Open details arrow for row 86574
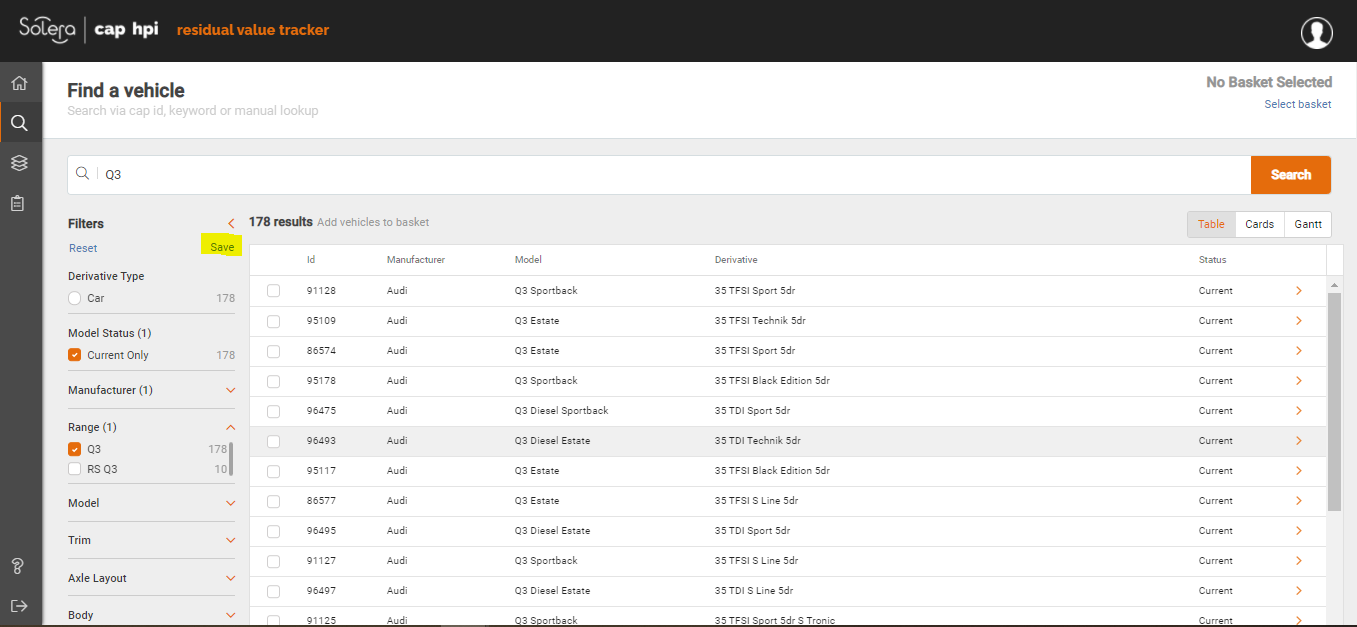The image size is (1357, 627). tap(1298, 351)
